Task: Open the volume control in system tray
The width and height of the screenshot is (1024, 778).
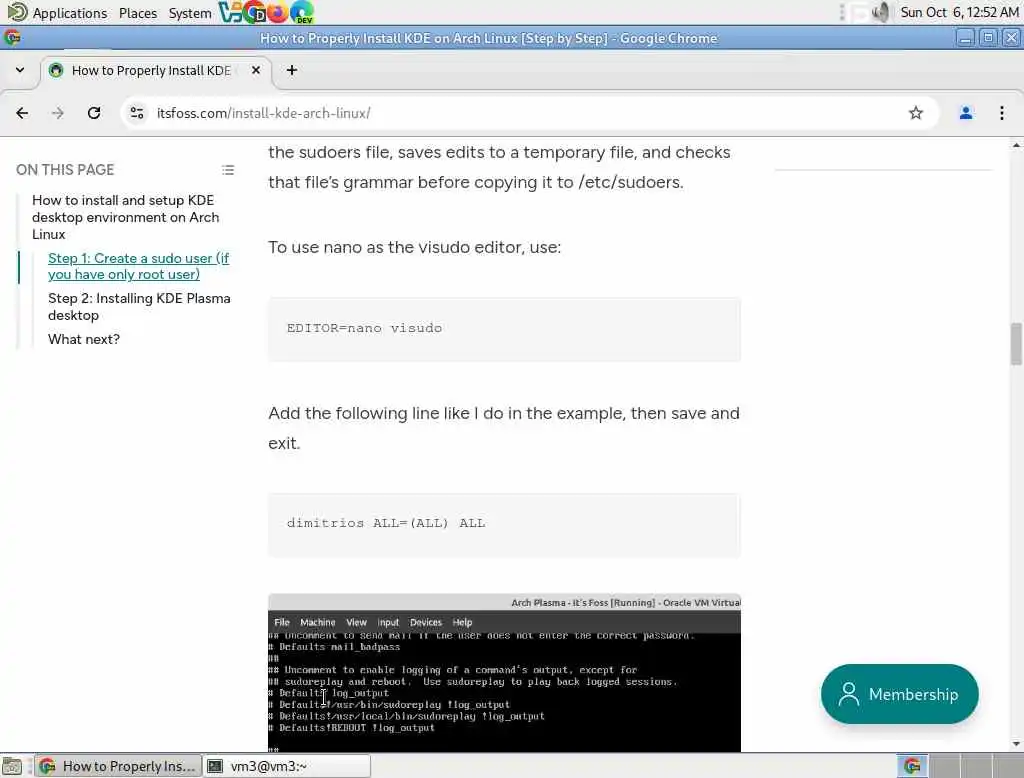Action: (x=881, y=12)
